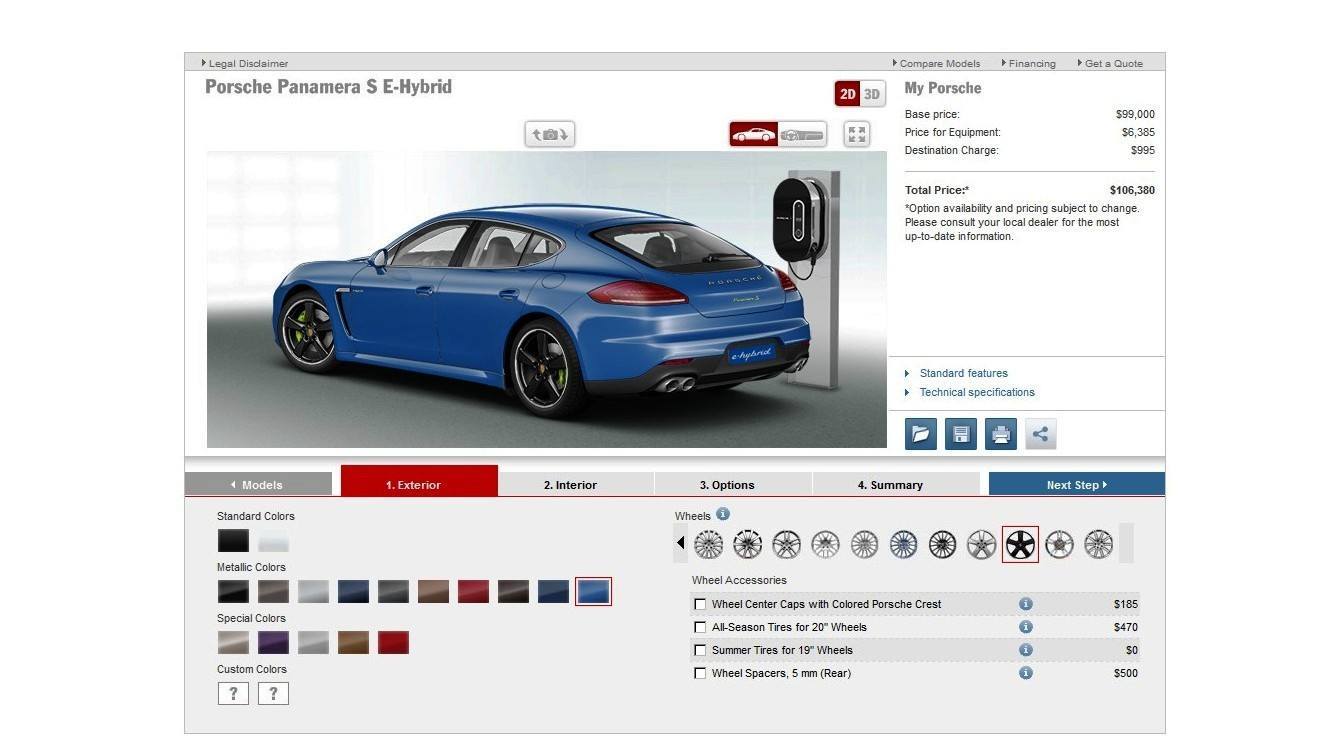The height and width of the screenshot is (742, 1326).
Task: Show info for Summer Tires for 19" Wheels
Action: pos(1025,650)
